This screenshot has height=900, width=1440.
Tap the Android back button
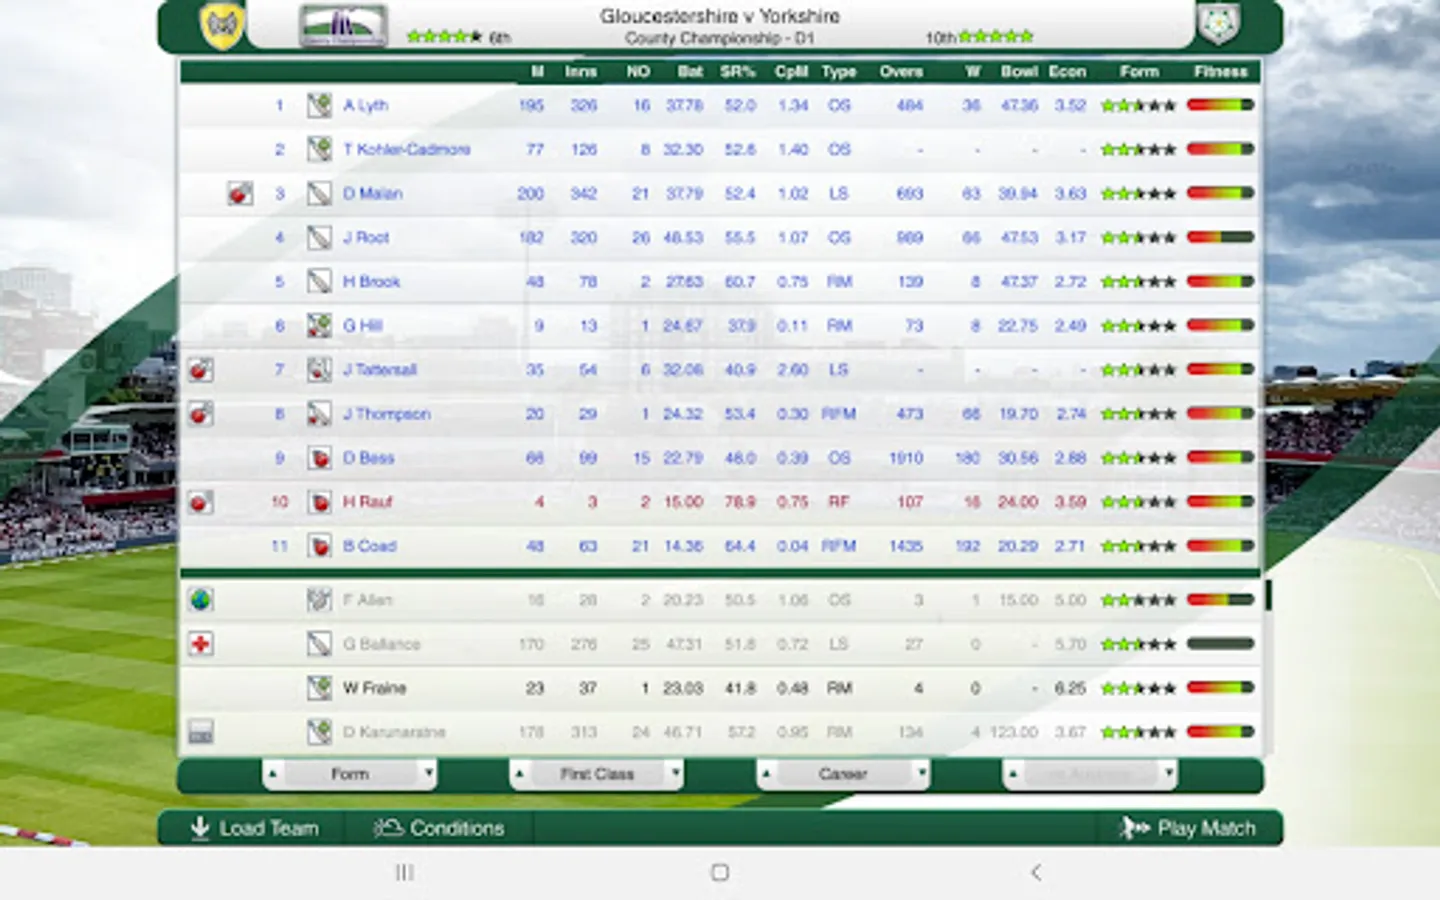click(x=1036, y=872)
